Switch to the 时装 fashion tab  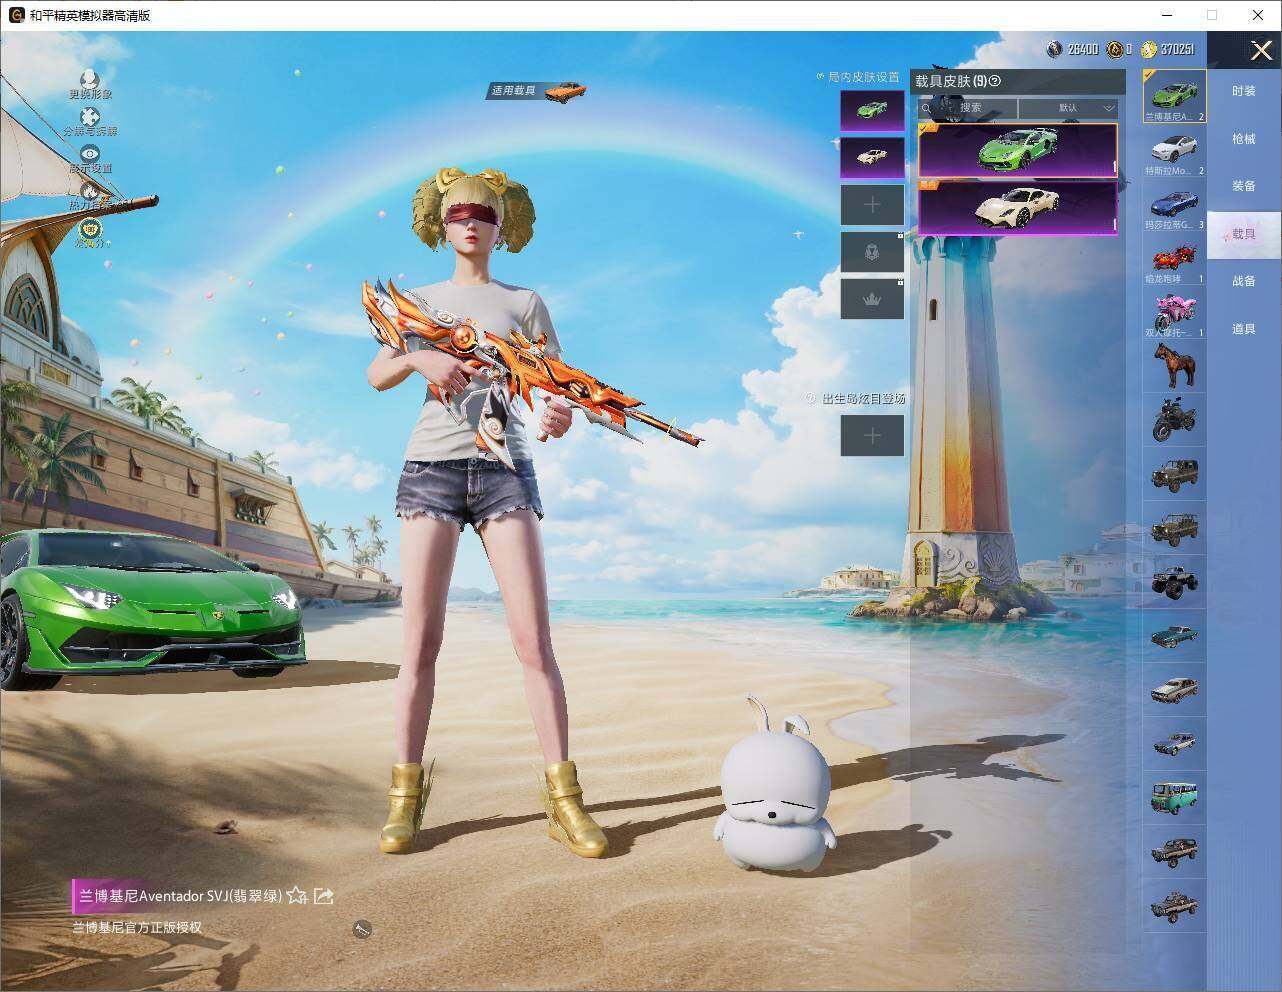point(1243,91)
